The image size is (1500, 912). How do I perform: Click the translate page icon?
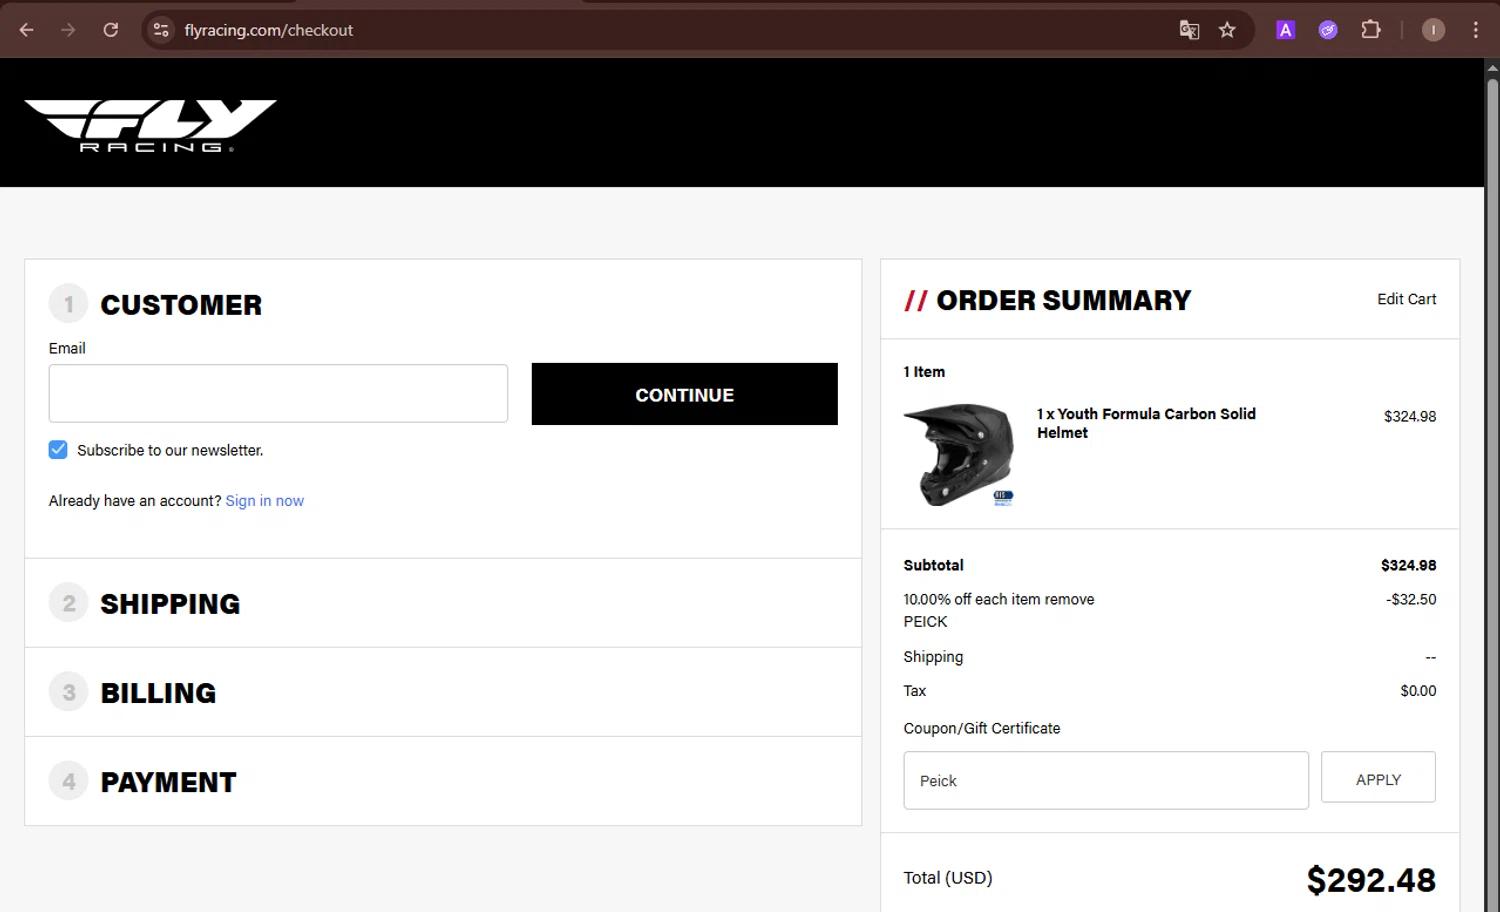click(x=1189, y=30)
